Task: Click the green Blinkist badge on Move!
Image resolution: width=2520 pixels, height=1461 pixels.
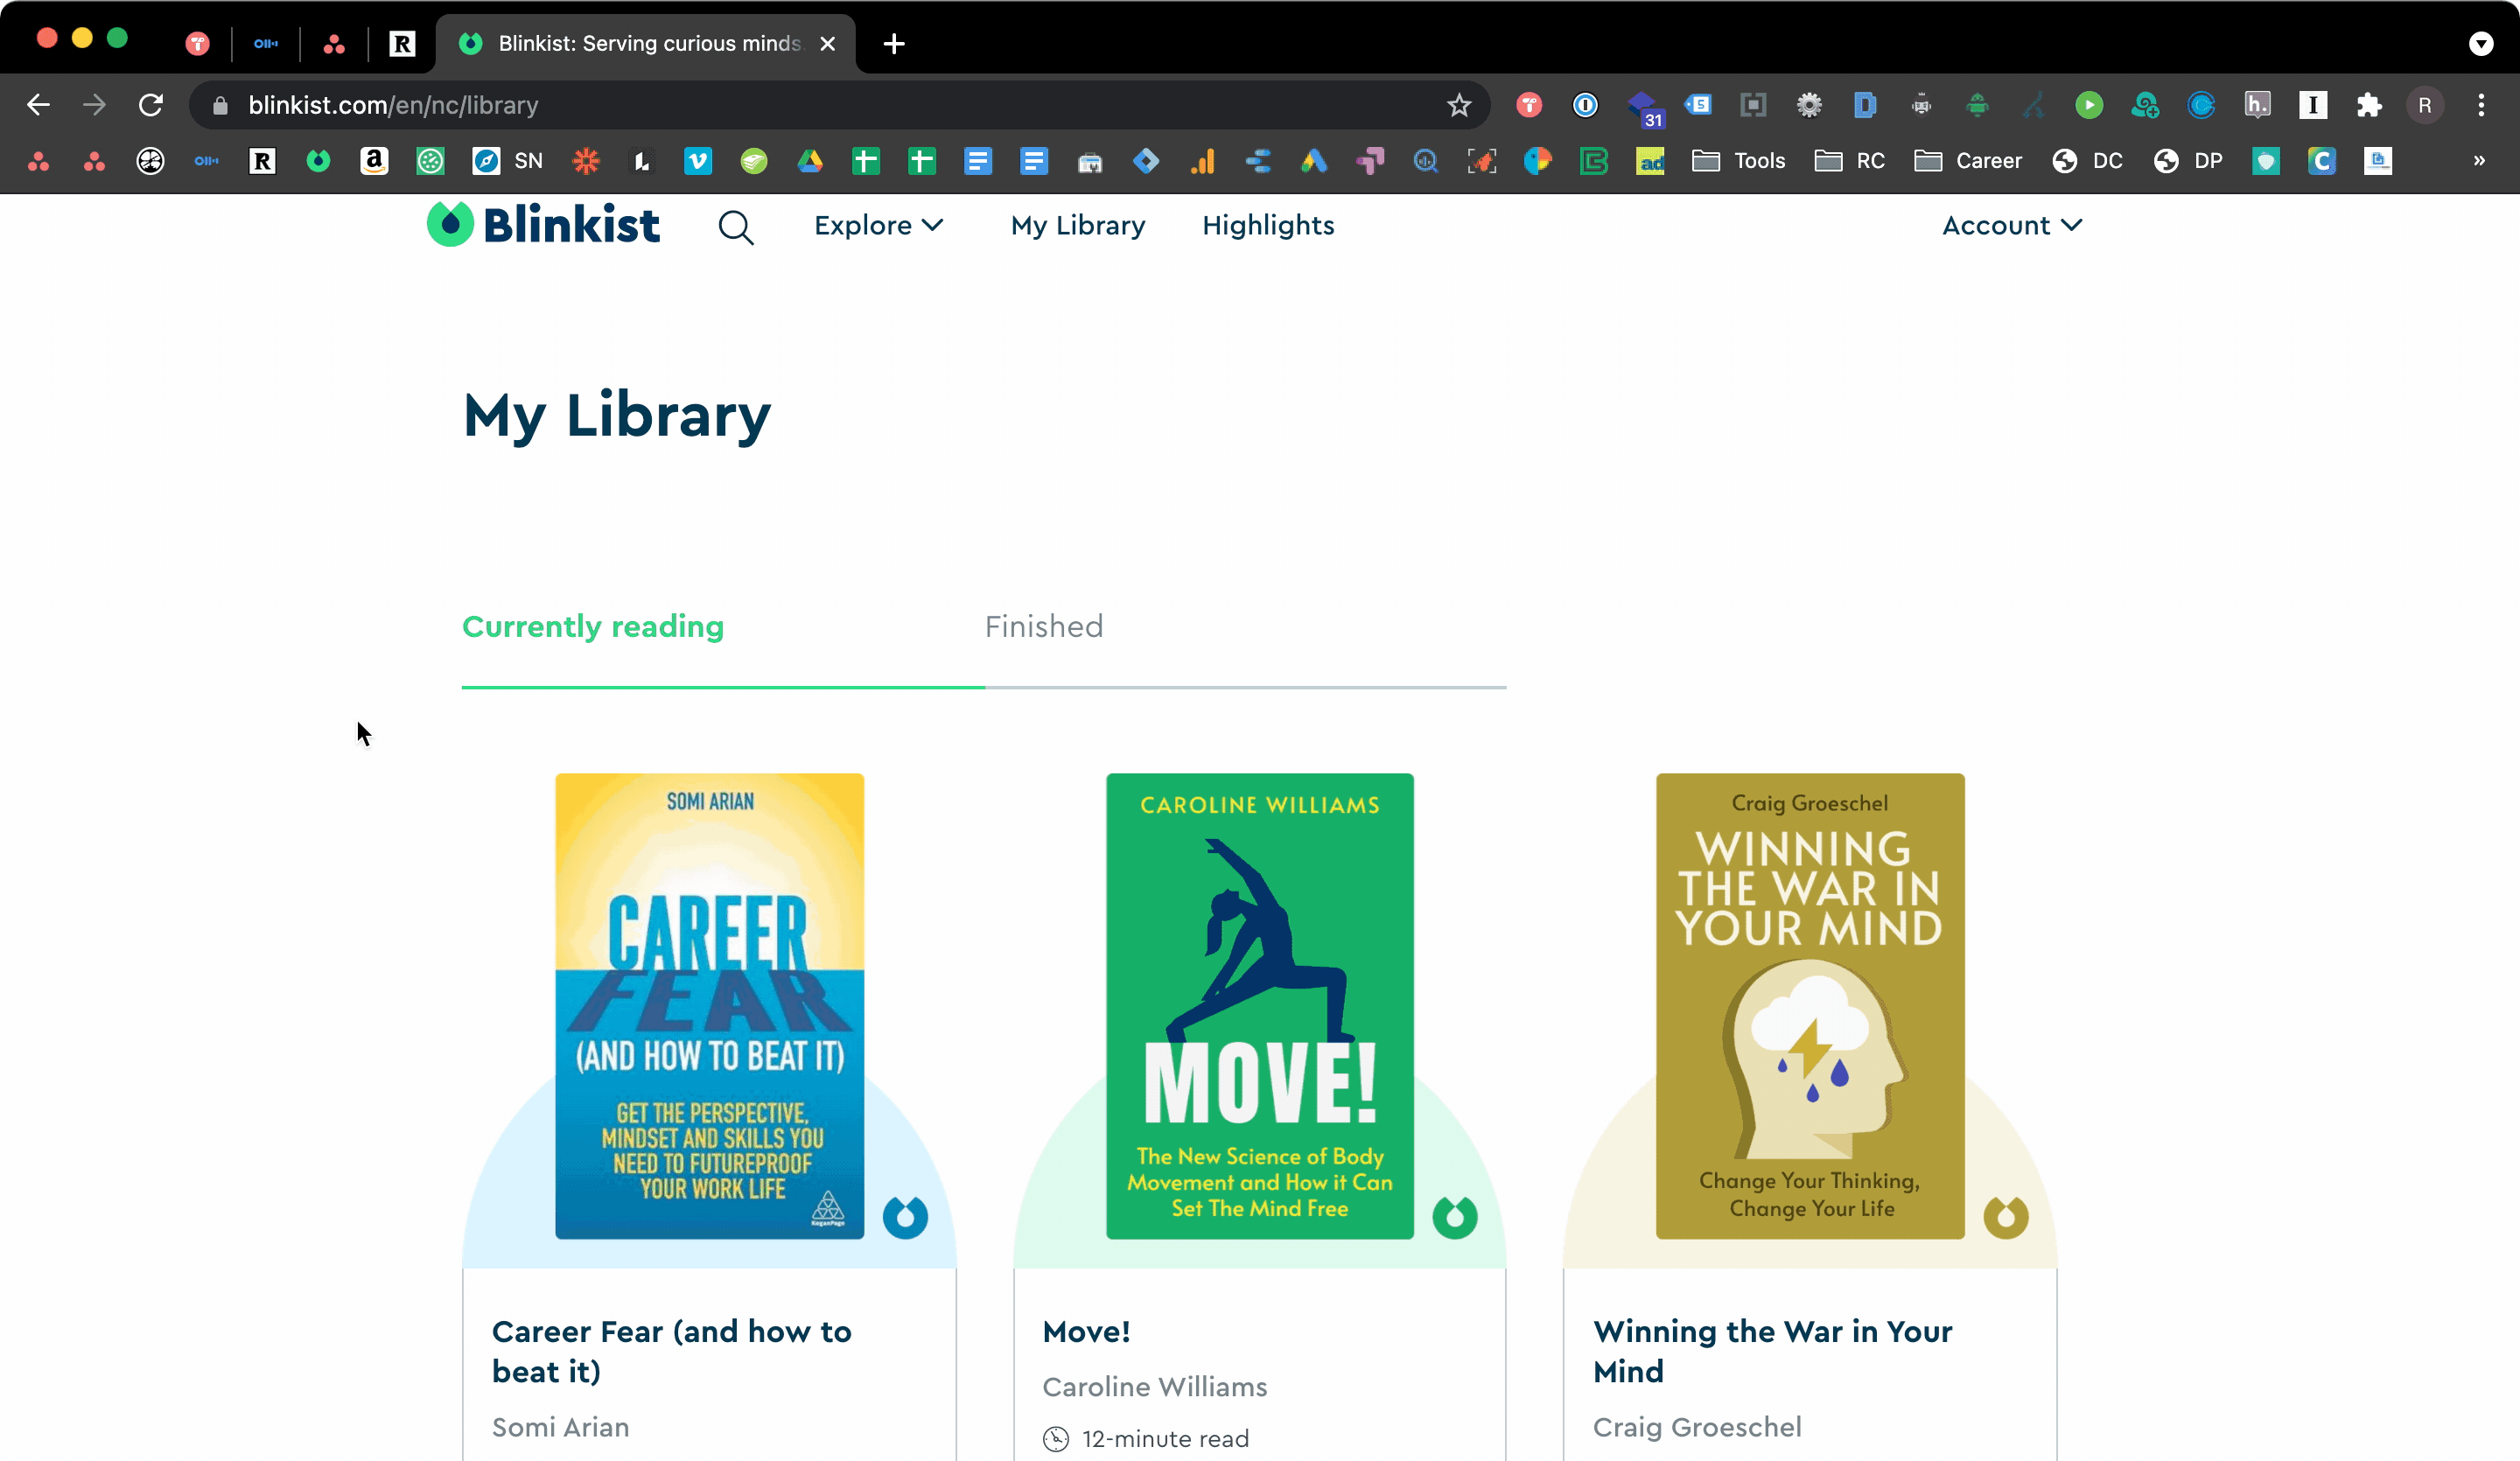Action: click(x=1454, y=1217)
